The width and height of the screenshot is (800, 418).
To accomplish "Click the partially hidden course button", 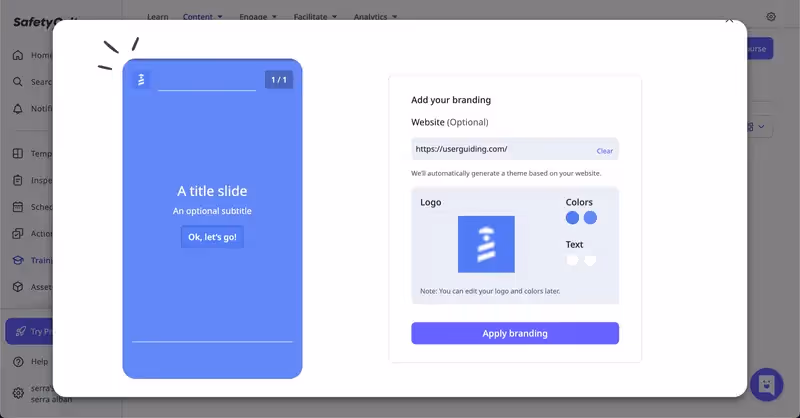I will 760,48.
